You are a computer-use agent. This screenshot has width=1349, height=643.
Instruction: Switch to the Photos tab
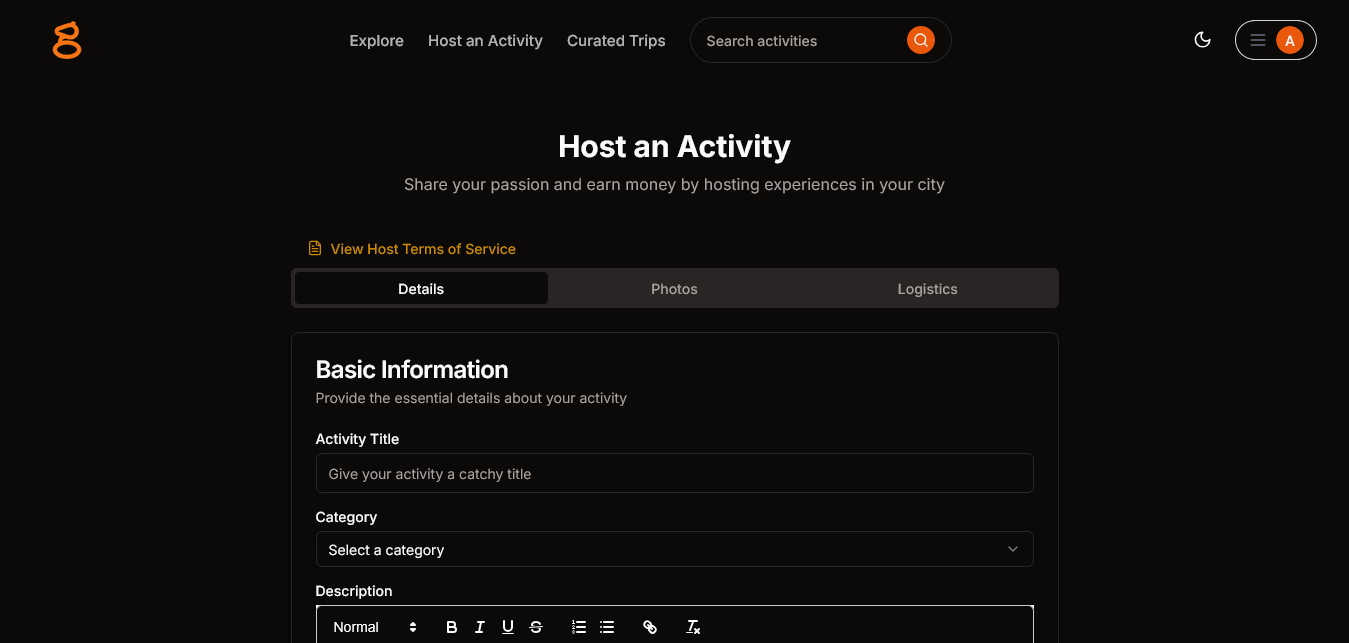[x=674, y=288]
